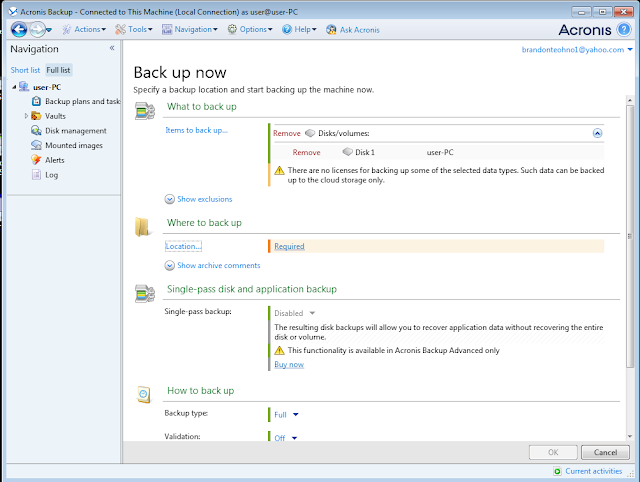Image resolution: width=640 pixels, height=482 pixels.
Task: Open the Backup type Full dropdown
Action: coord(287,415)
